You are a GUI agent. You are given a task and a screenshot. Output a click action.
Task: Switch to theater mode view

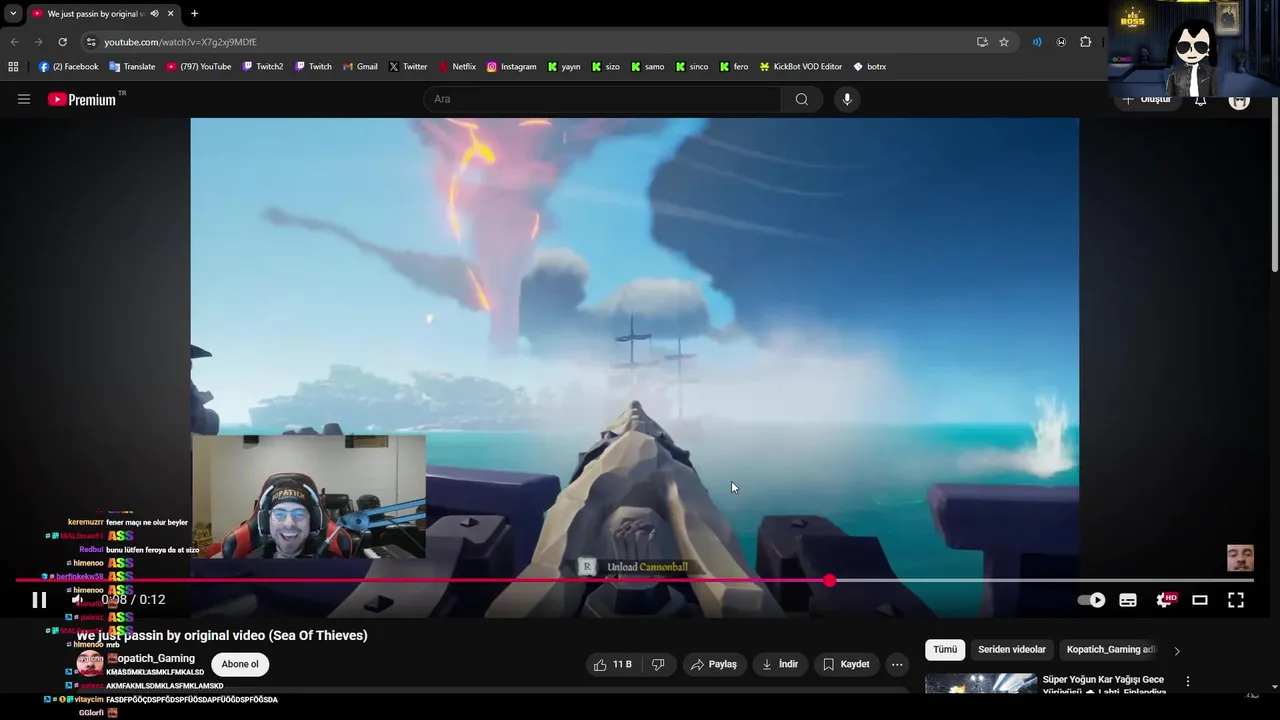coord(1200,600)
